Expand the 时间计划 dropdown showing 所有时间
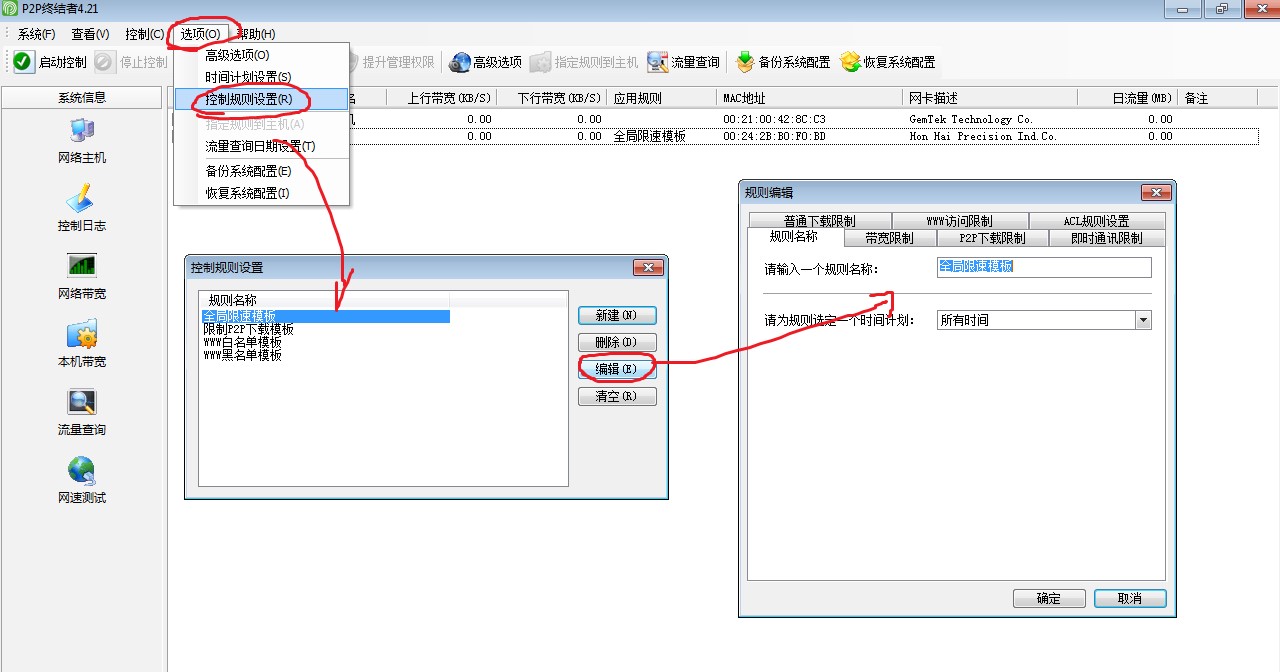1280x672 pixels. 1143,320
